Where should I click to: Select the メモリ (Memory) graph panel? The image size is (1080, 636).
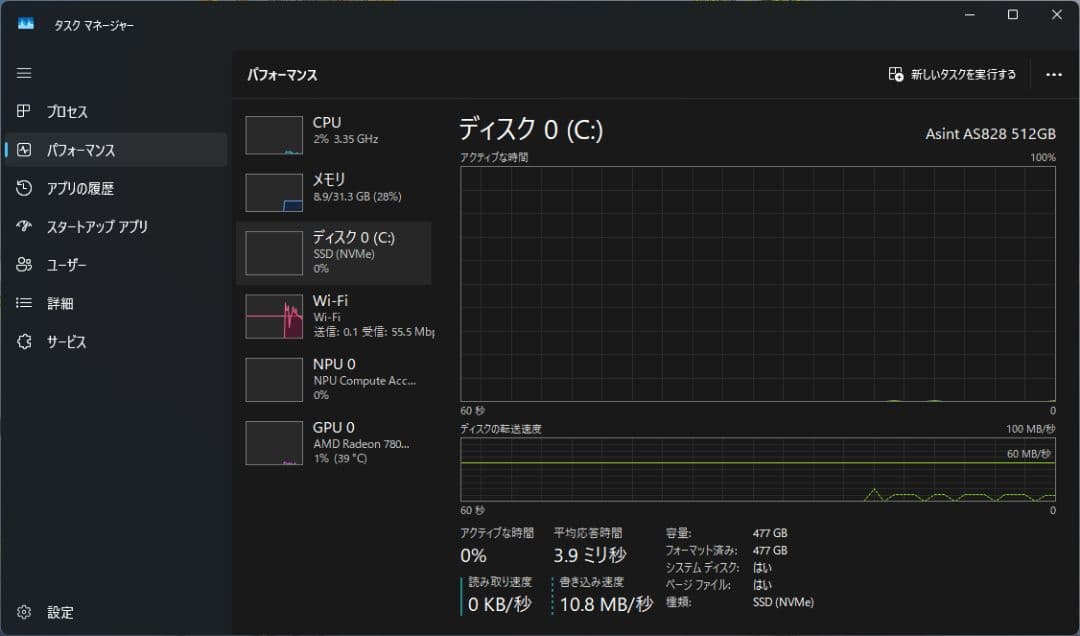coord(330,190)
